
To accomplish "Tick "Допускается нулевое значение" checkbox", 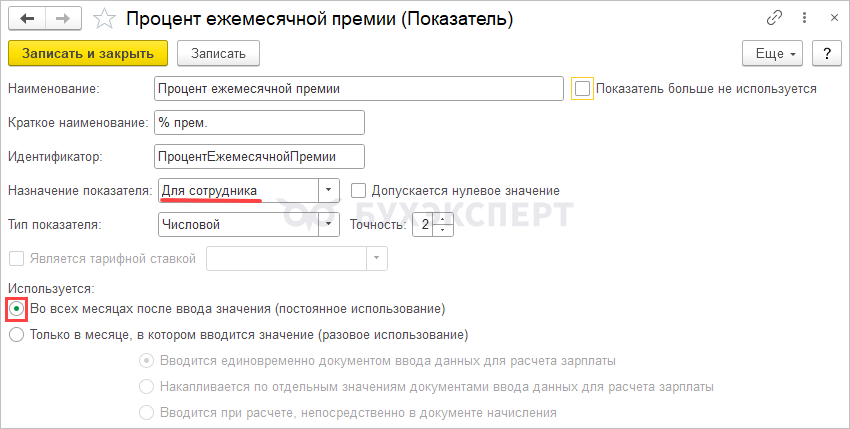I will pos(359,190).
